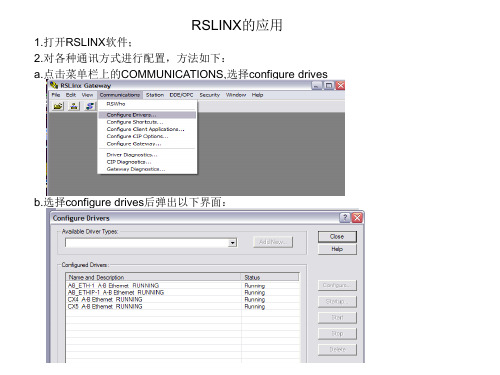Click the Help button in Configure Drivers
This screenshot has height=375, width=500.
tap(337, 249)
